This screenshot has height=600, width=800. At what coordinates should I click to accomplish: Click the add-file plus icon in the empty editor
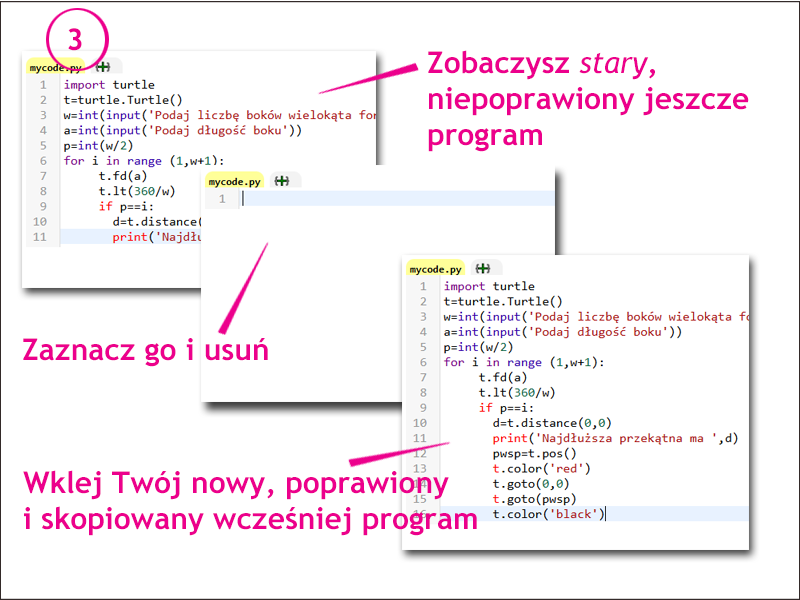[283, 181]
